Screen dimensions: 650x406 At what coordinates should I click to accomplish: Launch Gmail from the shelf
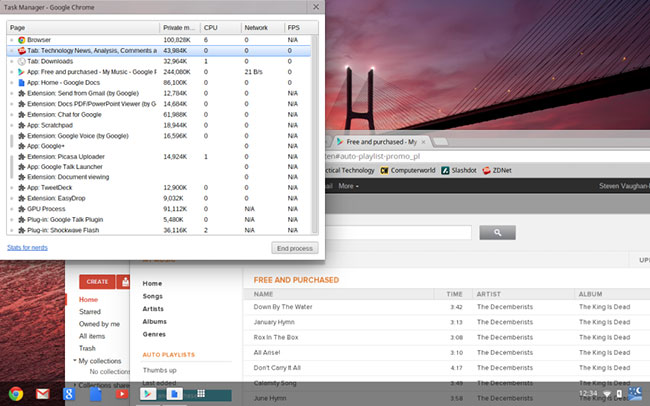tap(42, 393)
